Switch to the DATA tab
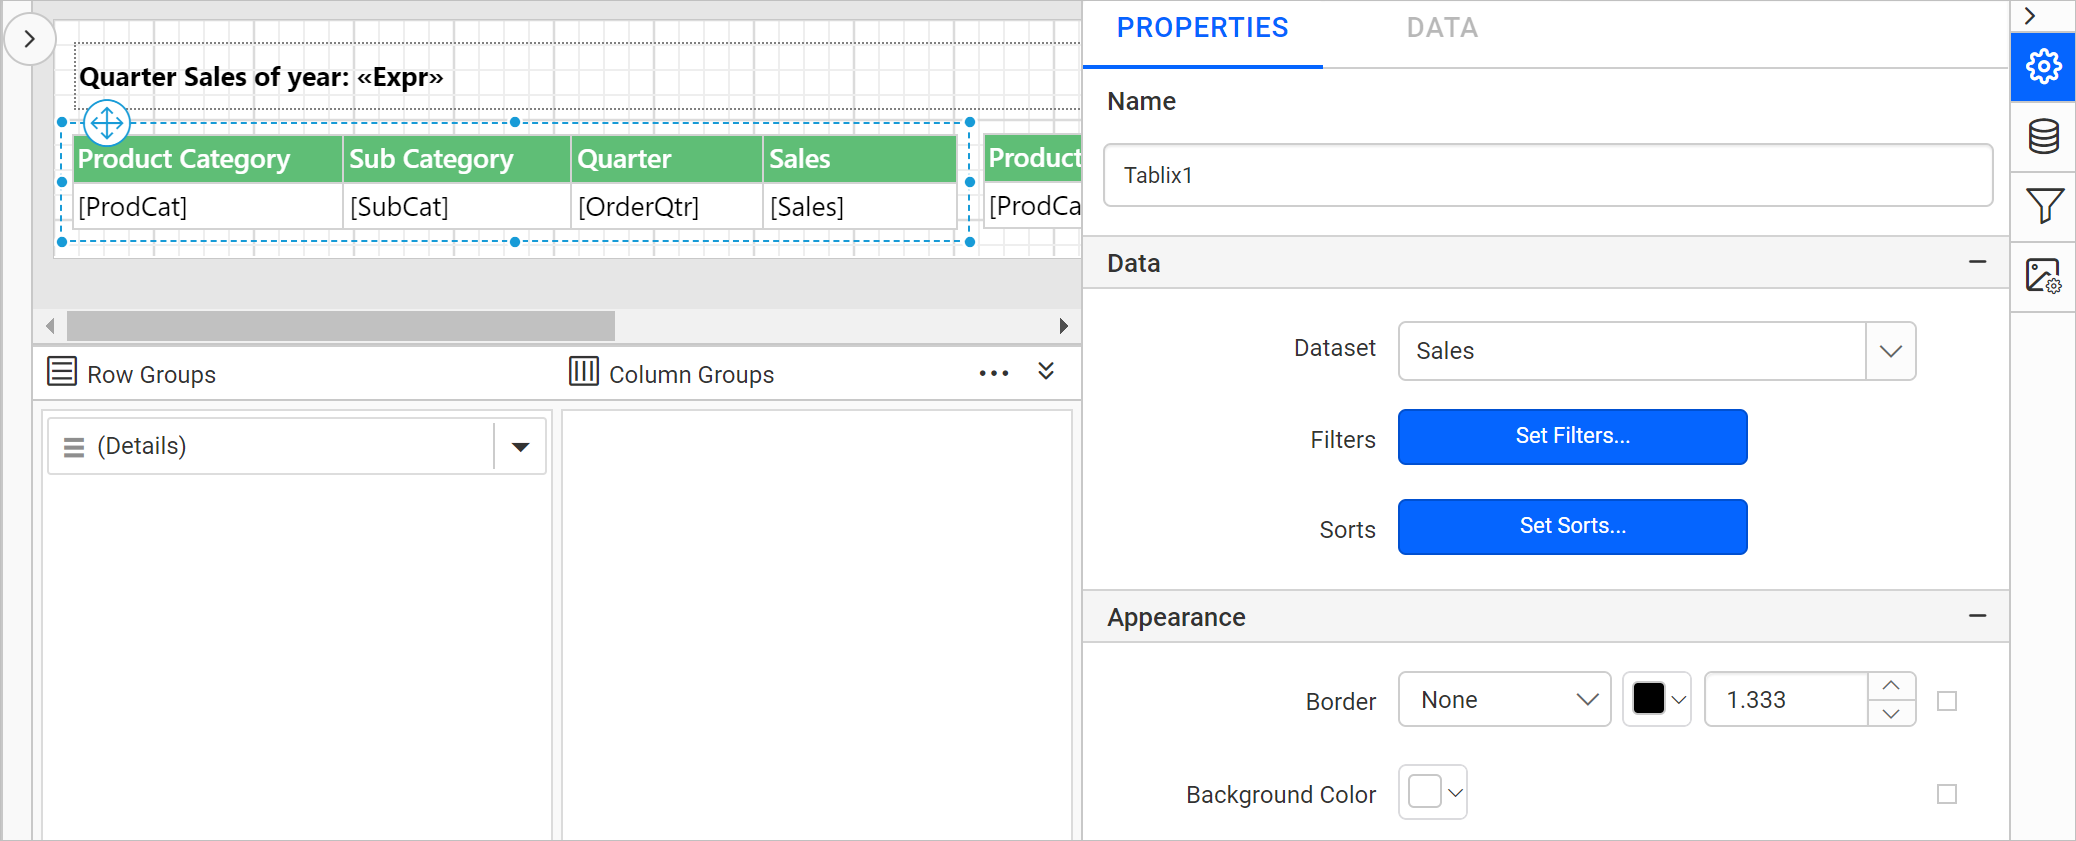The width and height of the screenshot is (2076, 841). click(1441, 28)
